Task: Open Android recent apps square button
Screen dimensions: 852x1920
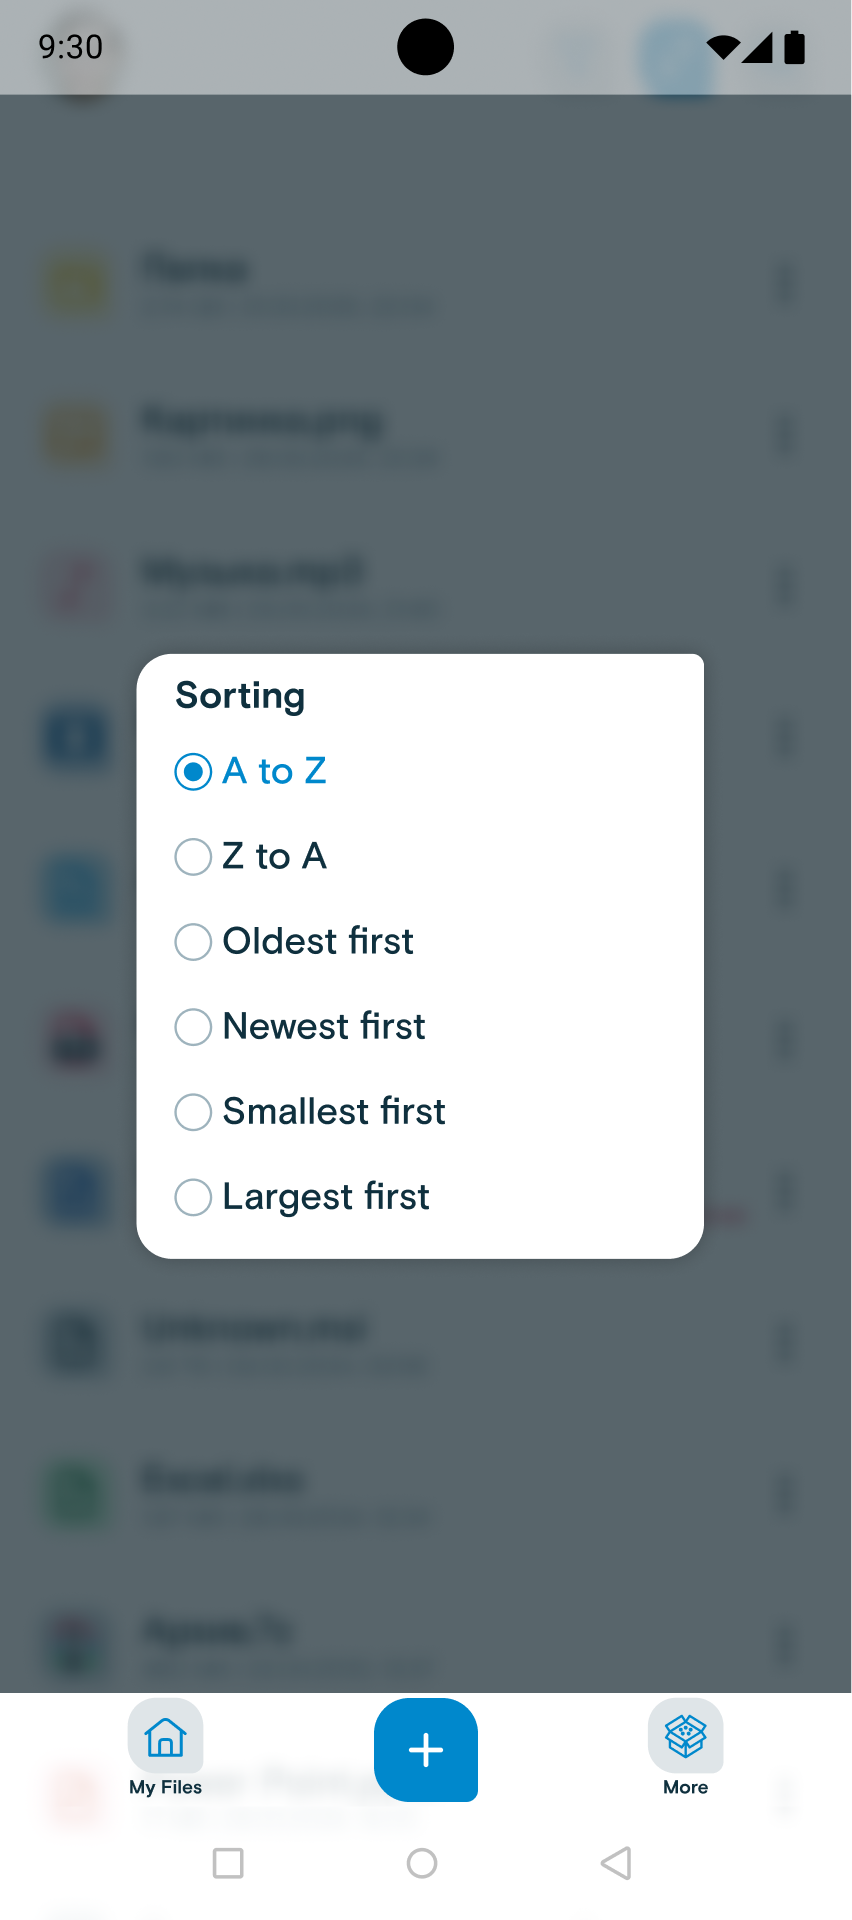Action: [228, 1863]
